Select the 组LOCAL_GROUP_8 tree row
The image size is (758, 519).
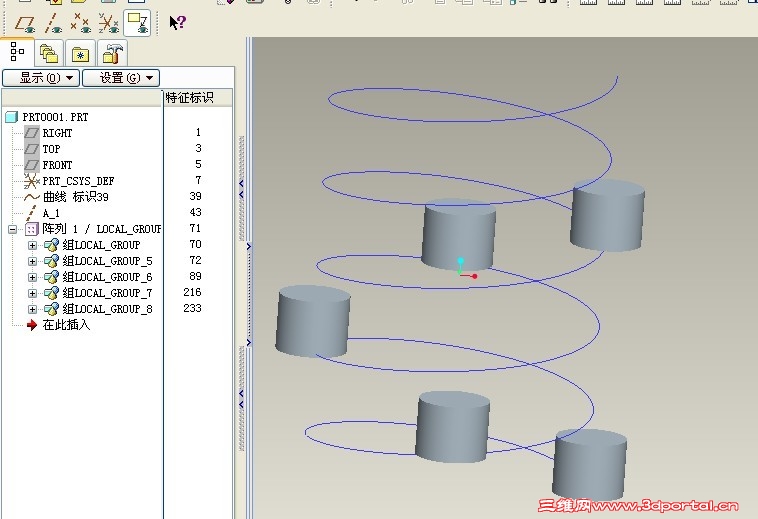107,309
